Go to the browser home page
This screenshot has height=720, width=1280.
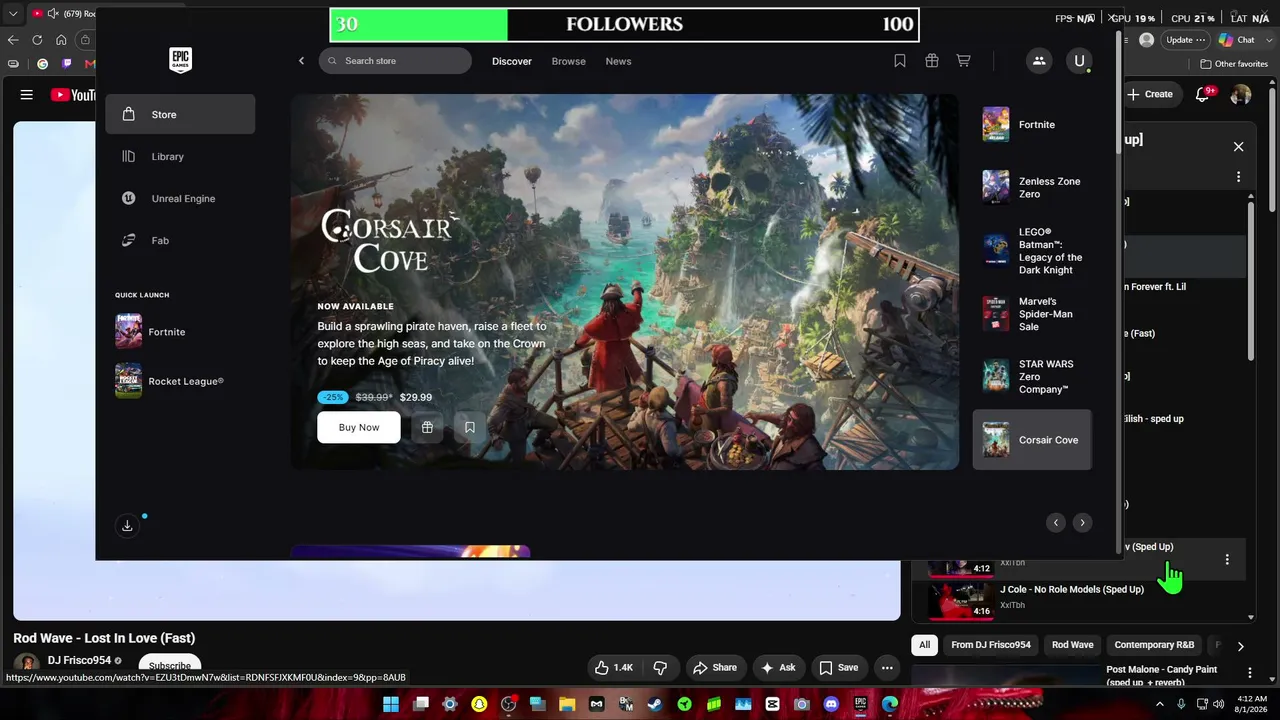(x=61, y=40)
